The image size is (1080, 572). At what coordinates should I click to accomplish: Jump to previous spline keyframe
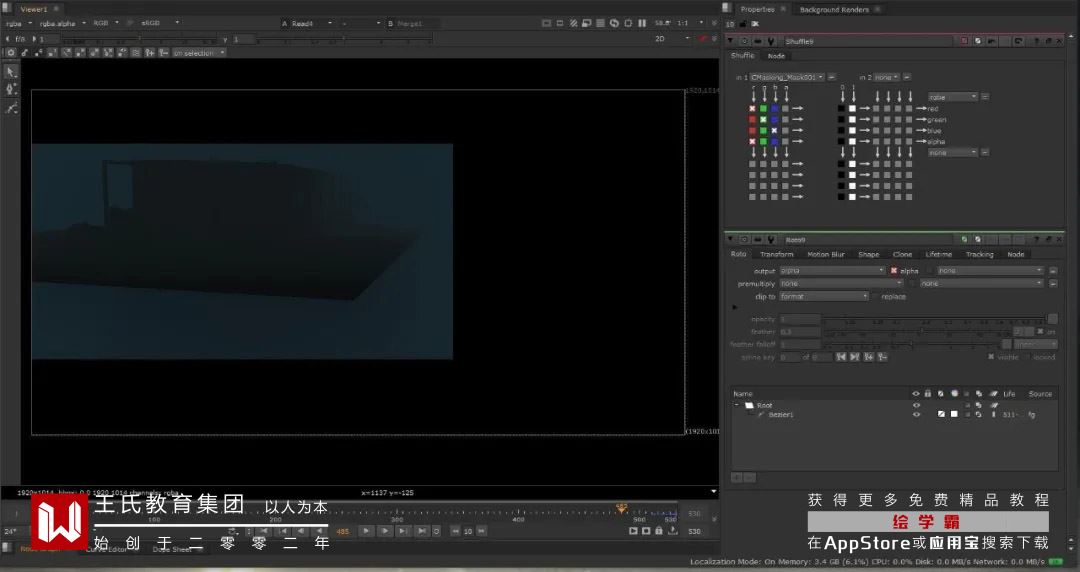click(841, 357)
